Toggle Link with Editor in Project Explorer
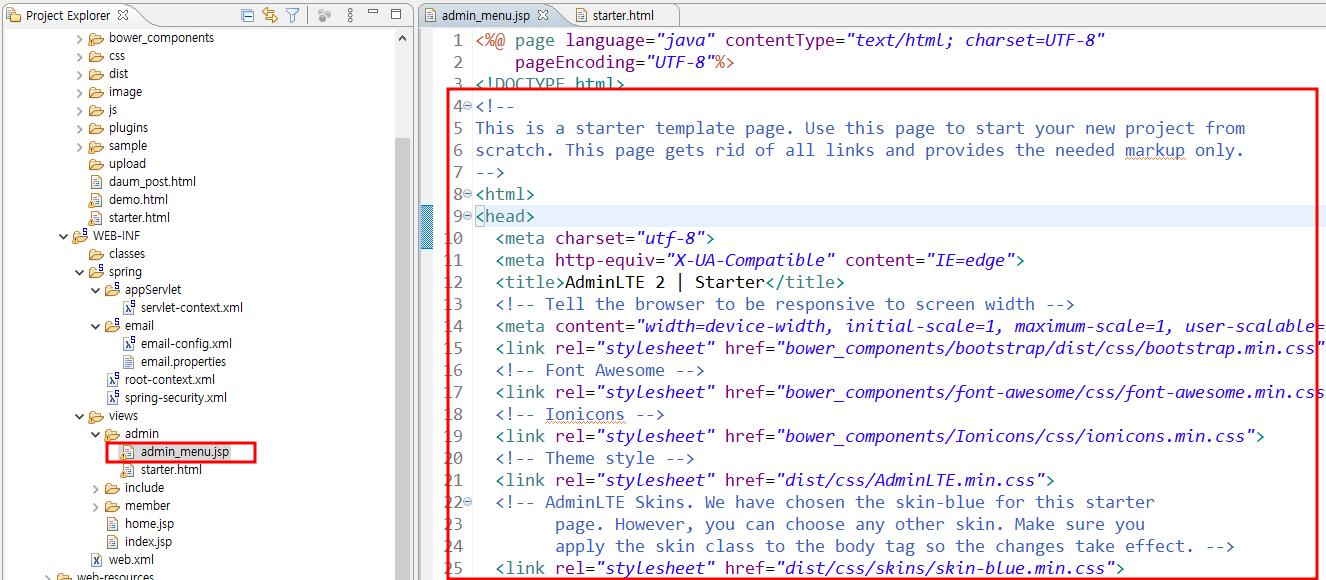Image resolution: width=1326 pixels, height=580 pixels. pyautogui.click(x=270, y=15)
